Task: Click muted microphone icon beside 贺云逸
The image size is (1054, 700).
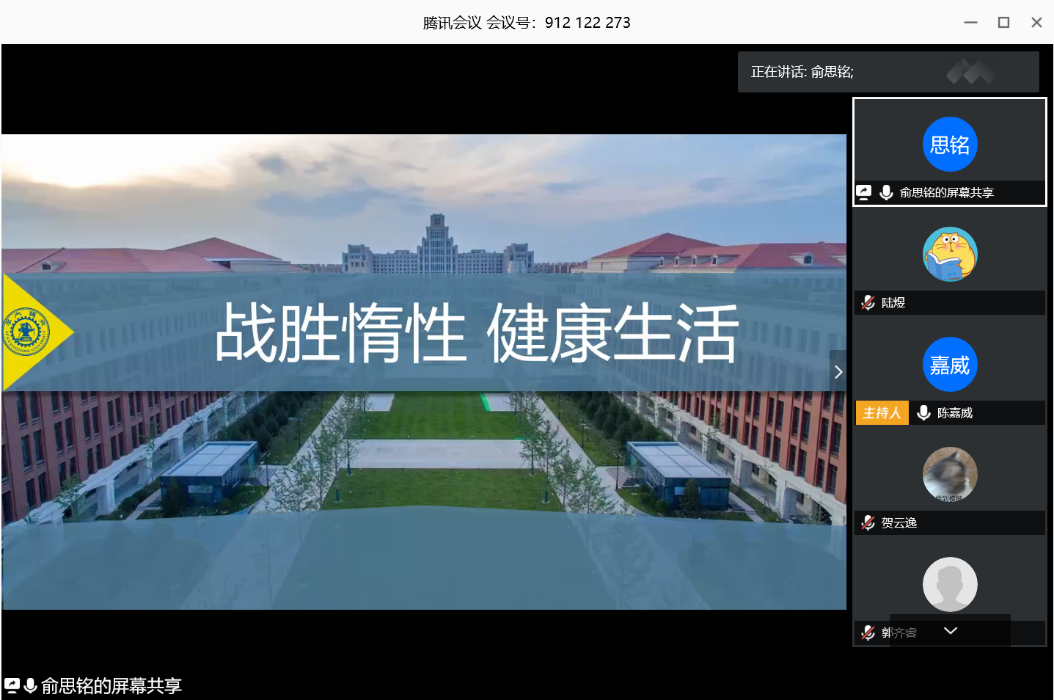Action: click(868, 522)
